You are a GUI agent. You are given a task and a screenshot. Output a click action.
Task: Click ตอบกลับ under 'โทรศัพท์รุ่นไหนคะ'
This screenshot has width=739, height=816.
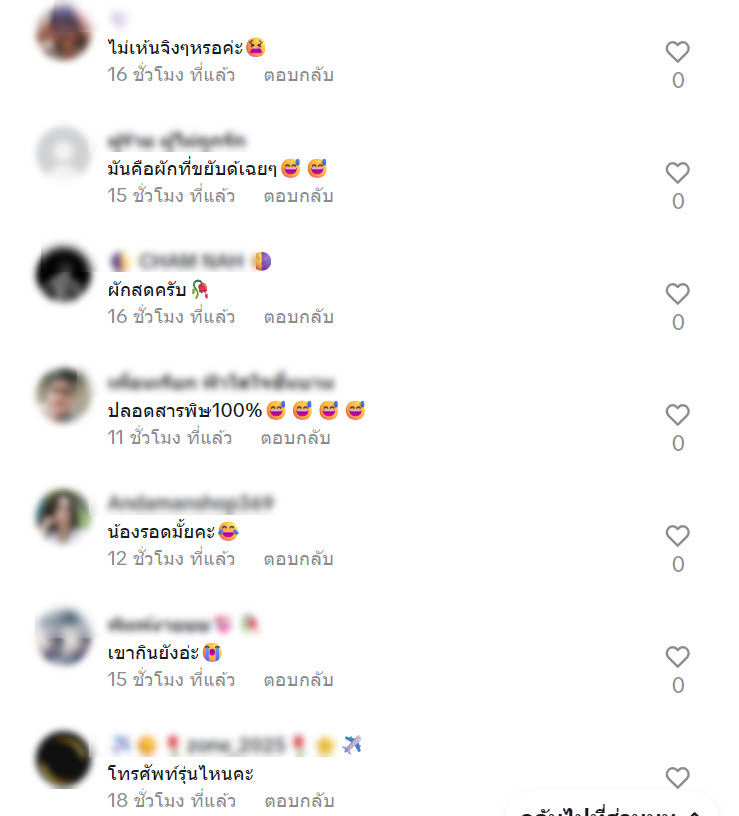(x=299, y=801)
